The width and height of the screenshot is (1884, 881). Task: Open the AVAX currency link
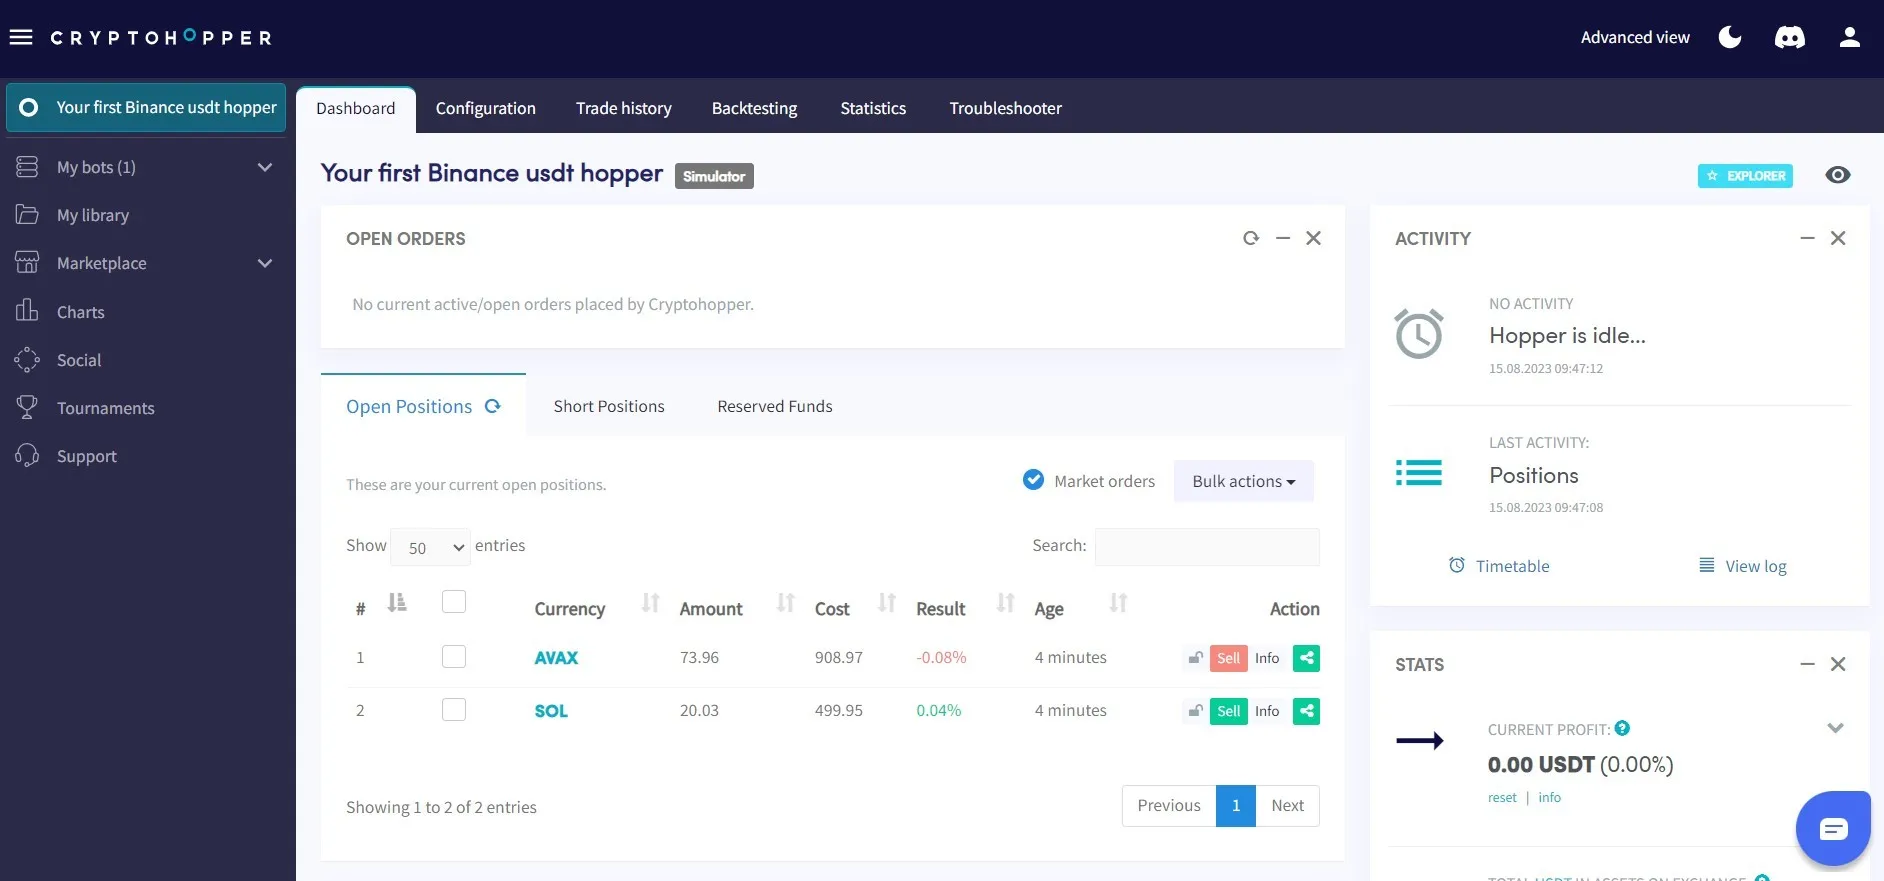point(556,658)
